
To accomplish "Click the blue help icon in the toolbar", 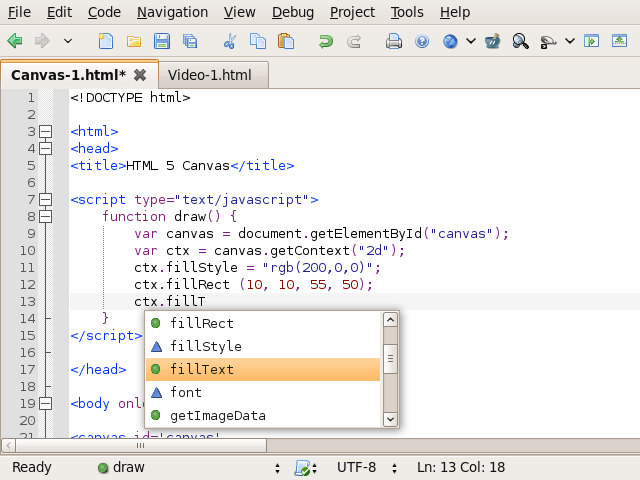I will coord(422,41).
